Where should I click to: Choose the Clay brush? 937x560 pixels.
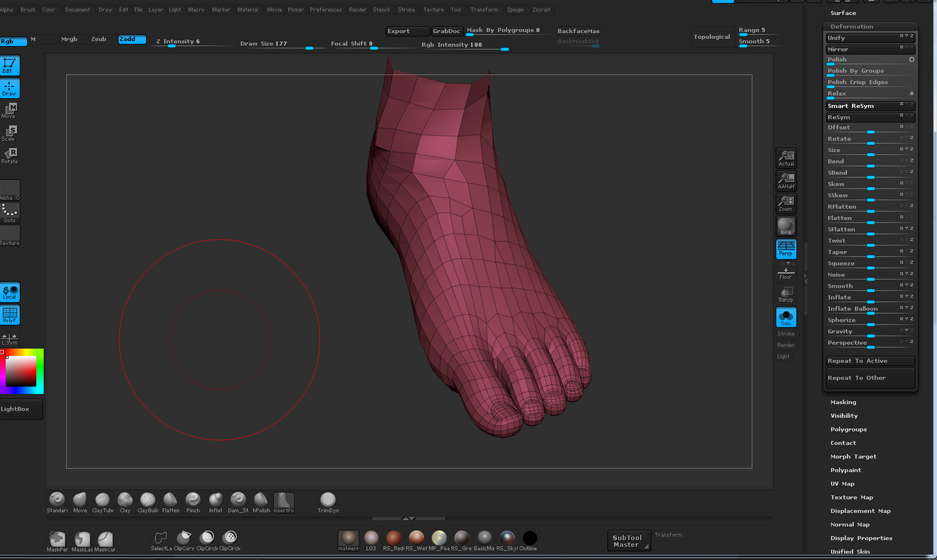click(x=125, y=502)
